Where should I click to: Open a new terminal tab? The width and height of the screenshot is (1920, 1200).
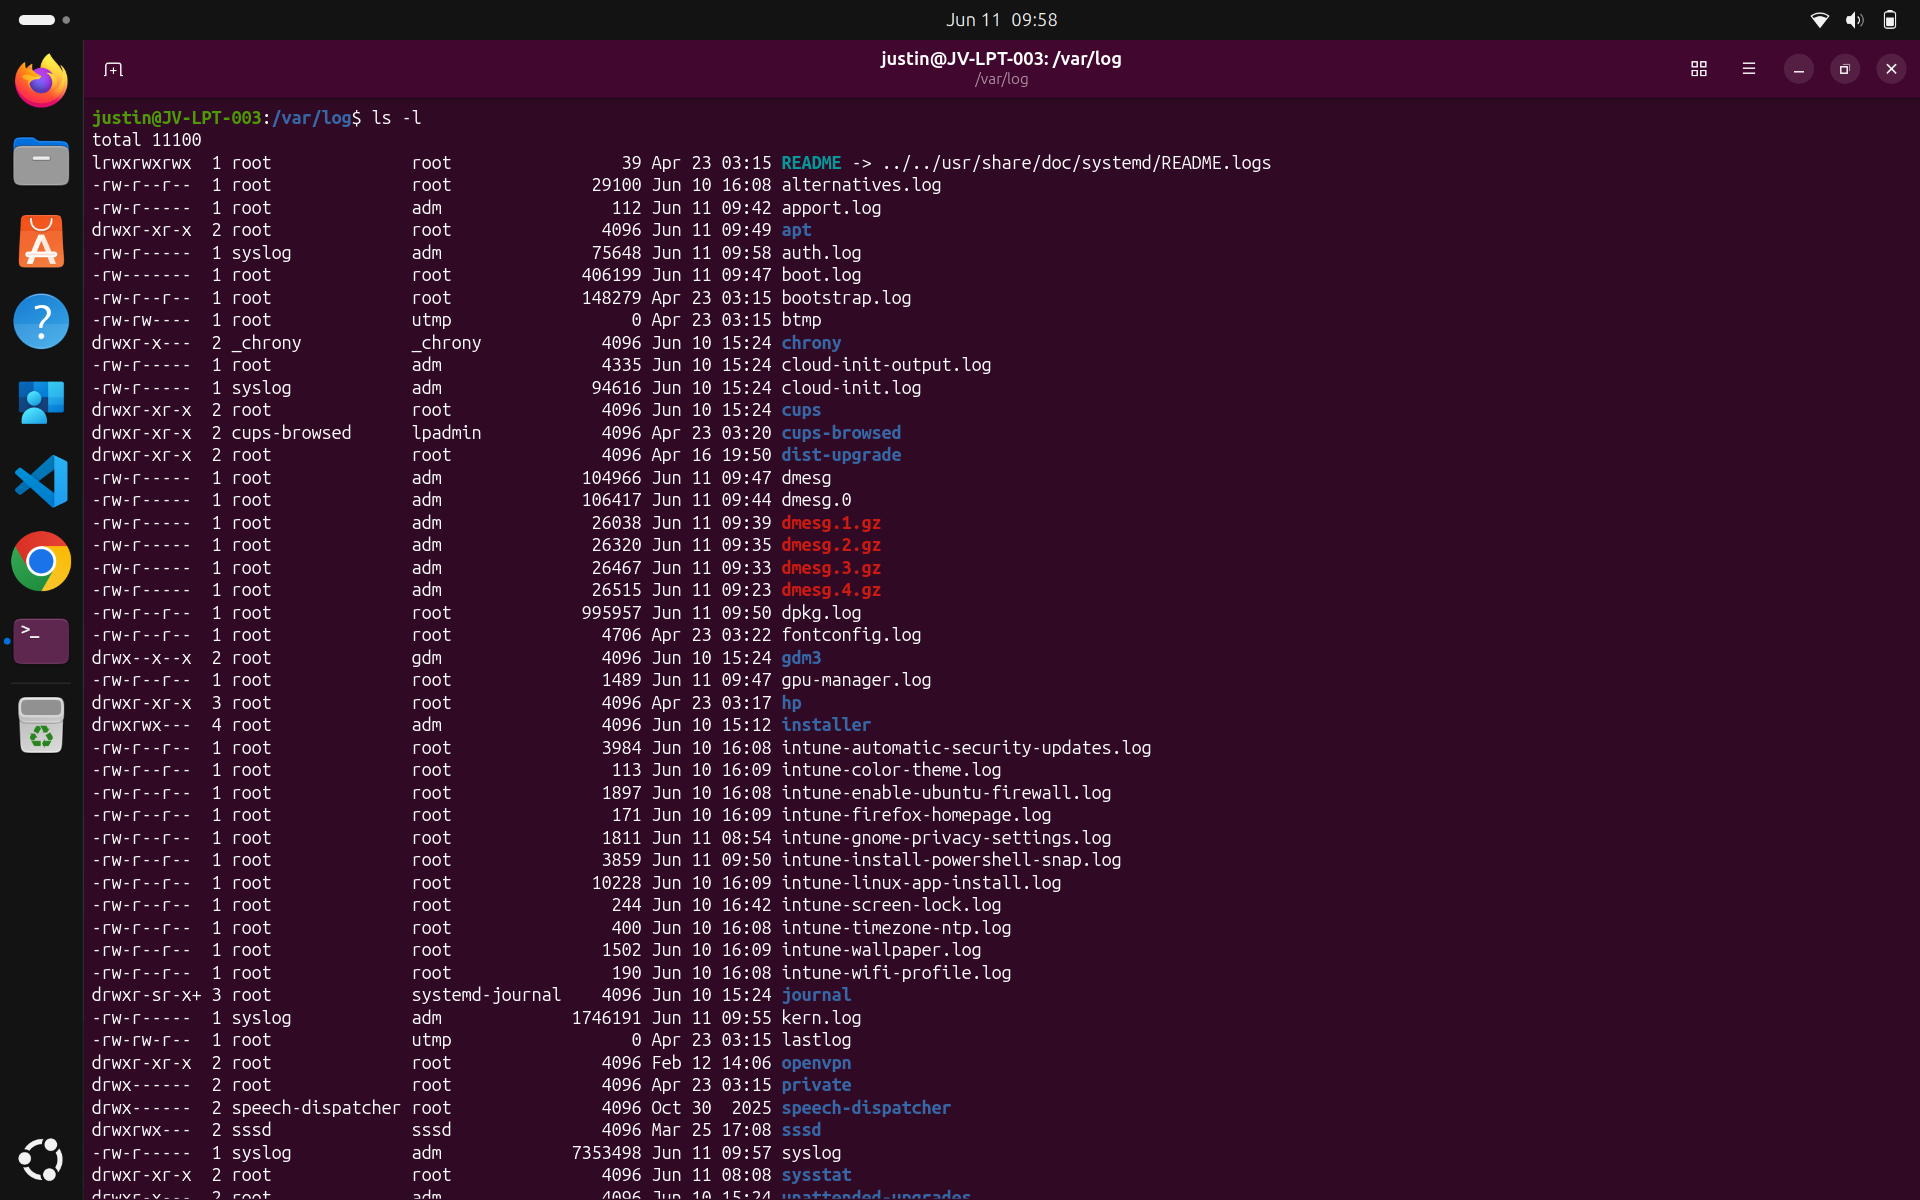tap(113, 69)
